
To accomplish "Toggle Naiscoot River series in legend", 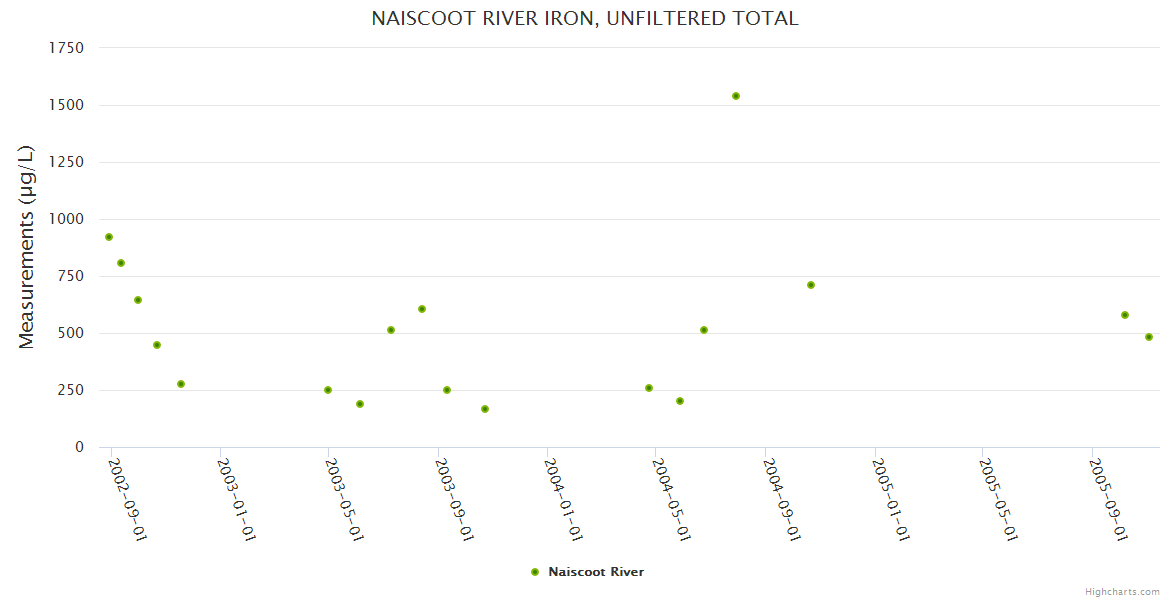I will pos(595,572).
